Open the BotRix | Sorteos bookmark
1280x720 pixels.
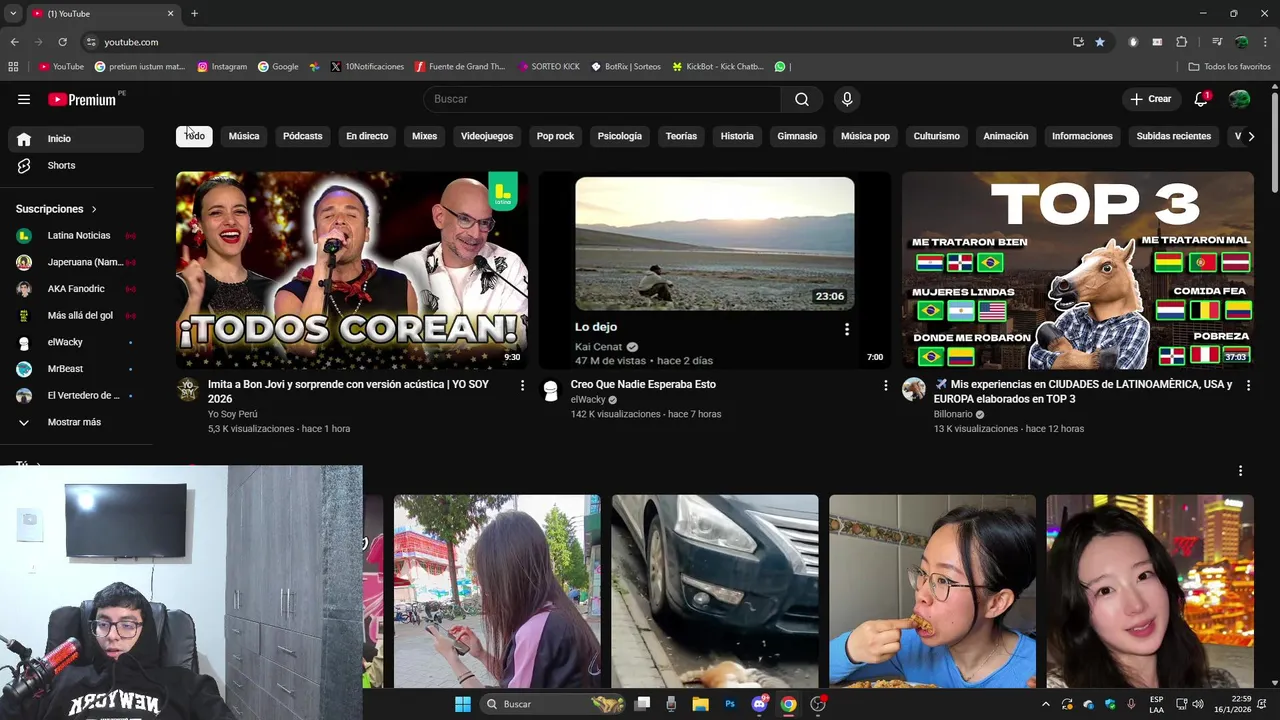(x=626, y=67)
